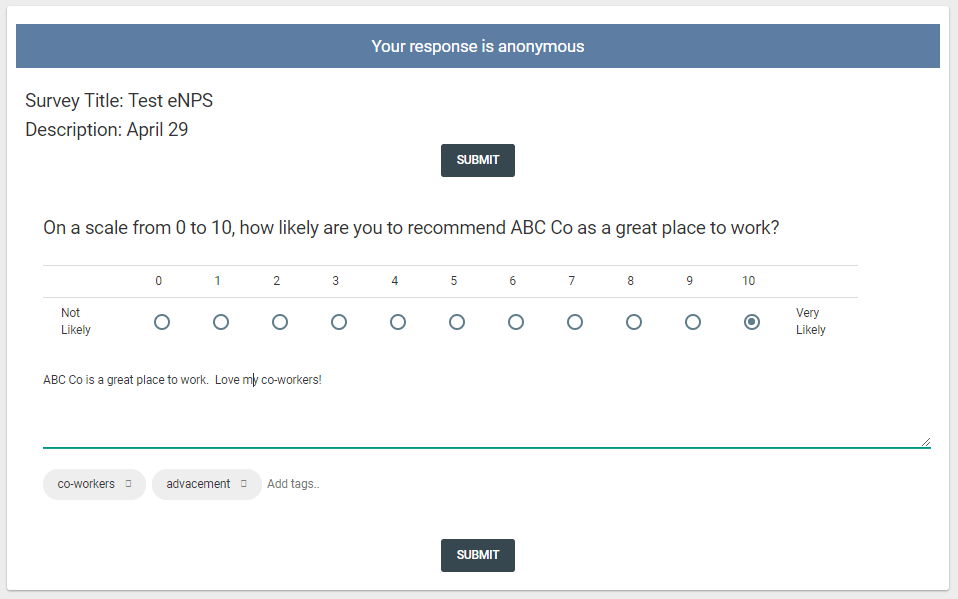958x599 pixels.
Task: Click the Very Likely label
Action: pos(810,321)
